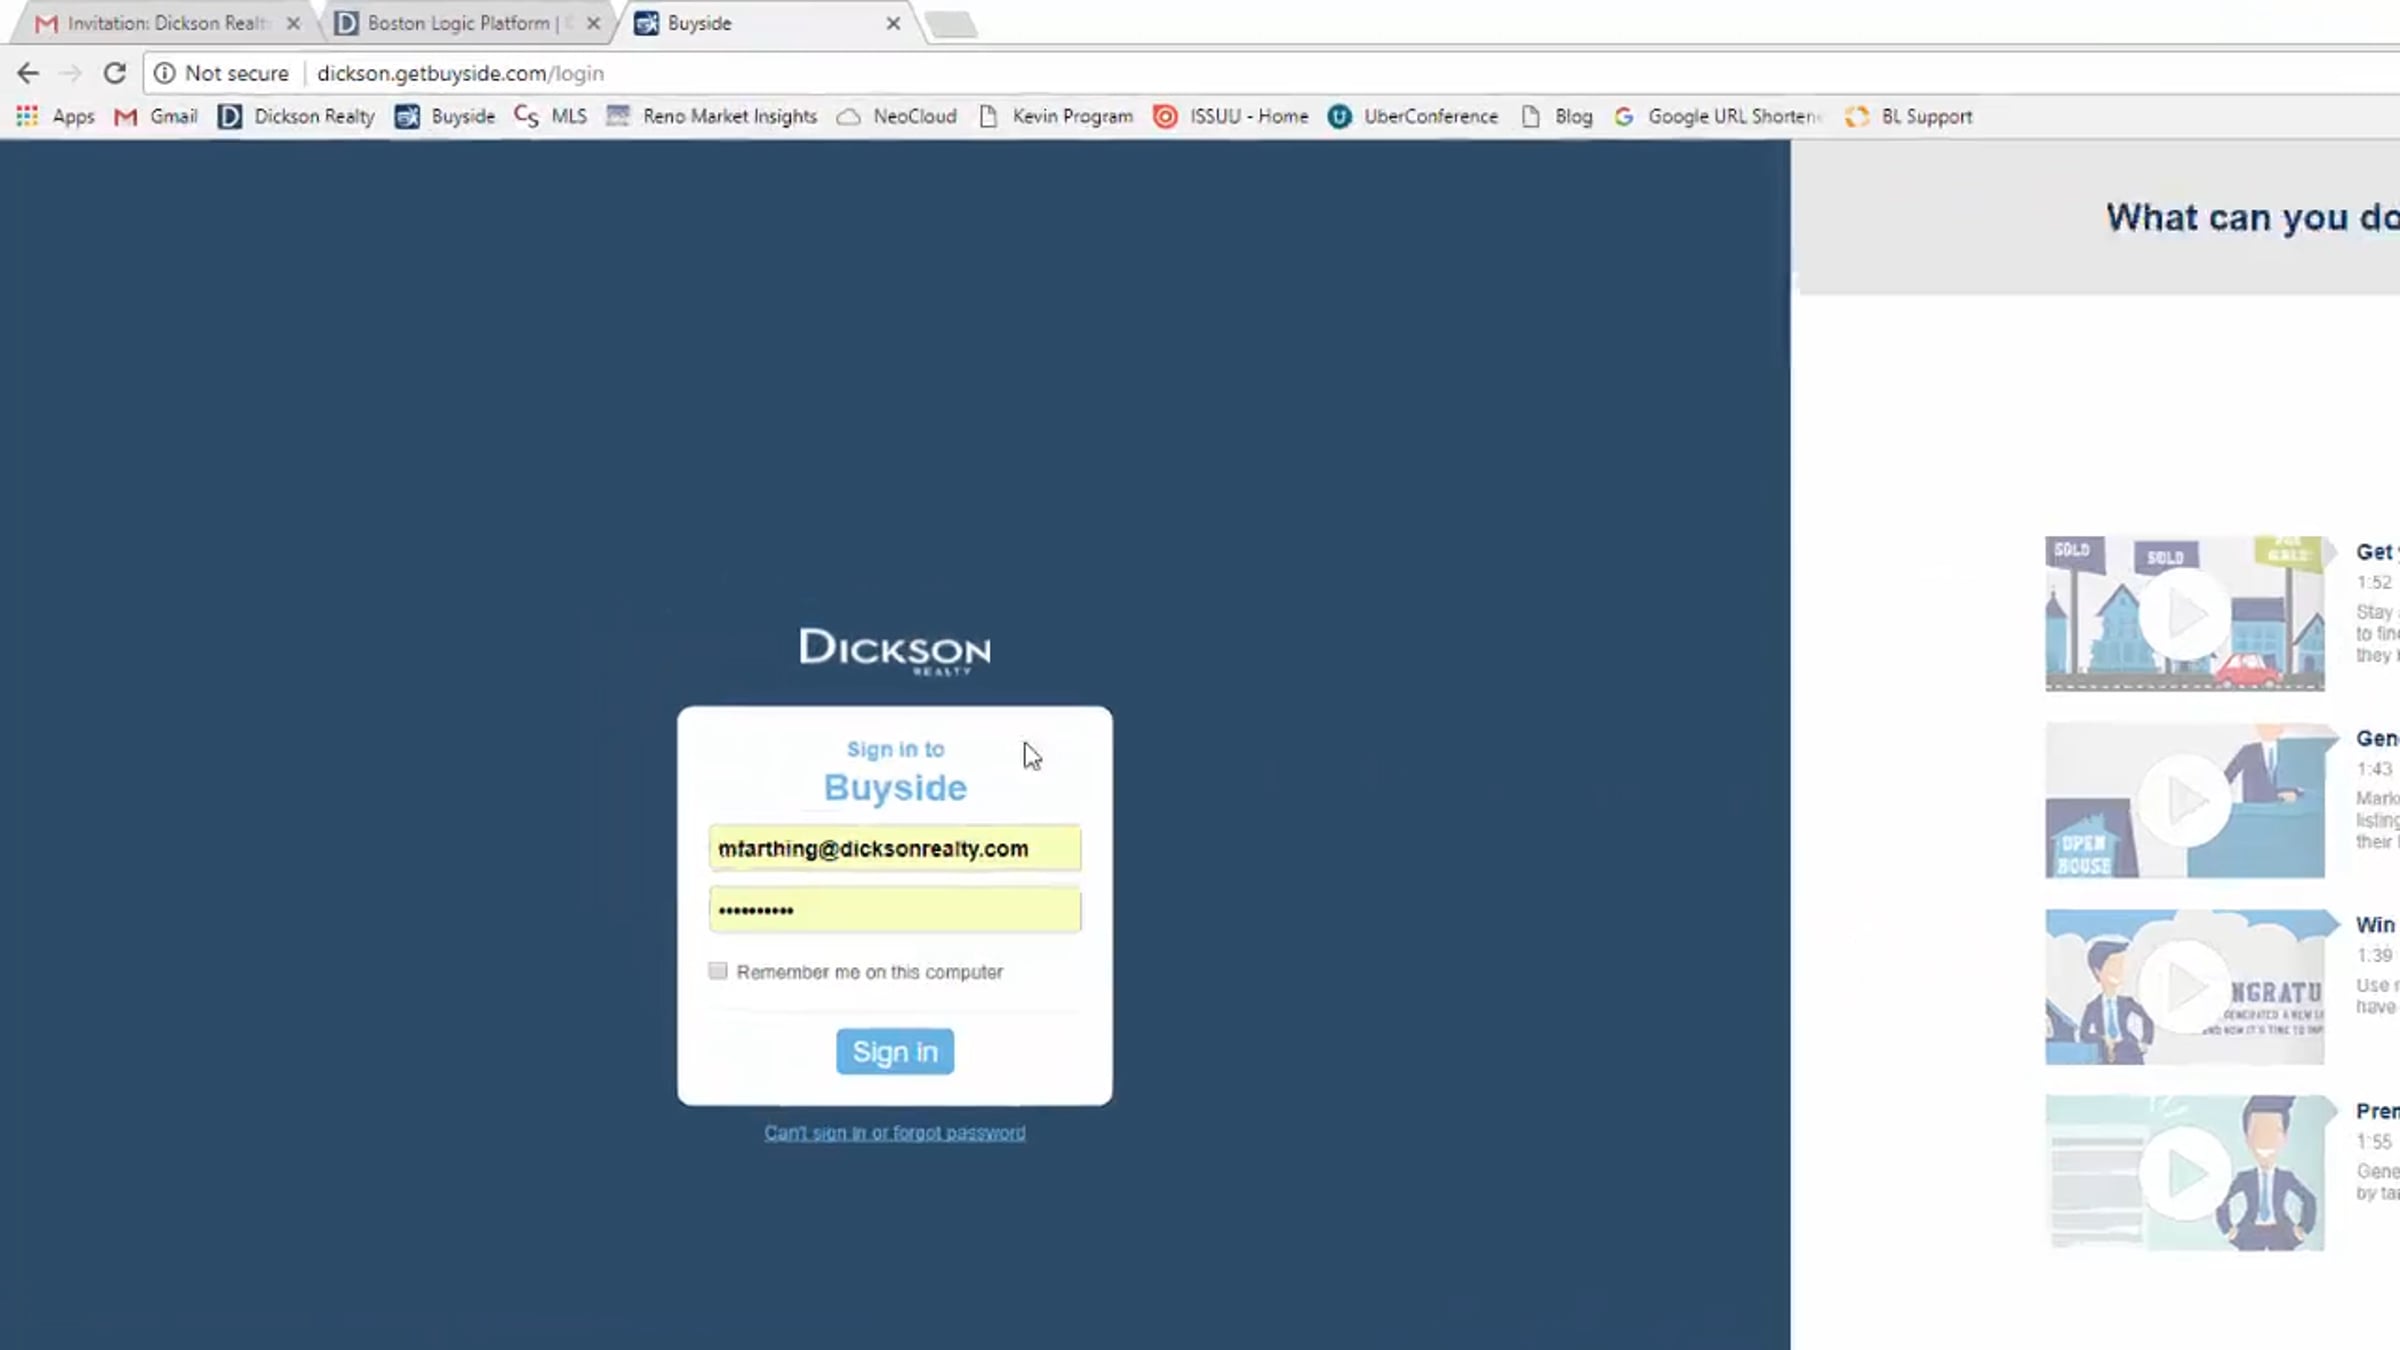Viewport: 2400px width, 1350px height.
Task: Open the Reno Market Insights bookmark
Action: (x=712, y=116)
